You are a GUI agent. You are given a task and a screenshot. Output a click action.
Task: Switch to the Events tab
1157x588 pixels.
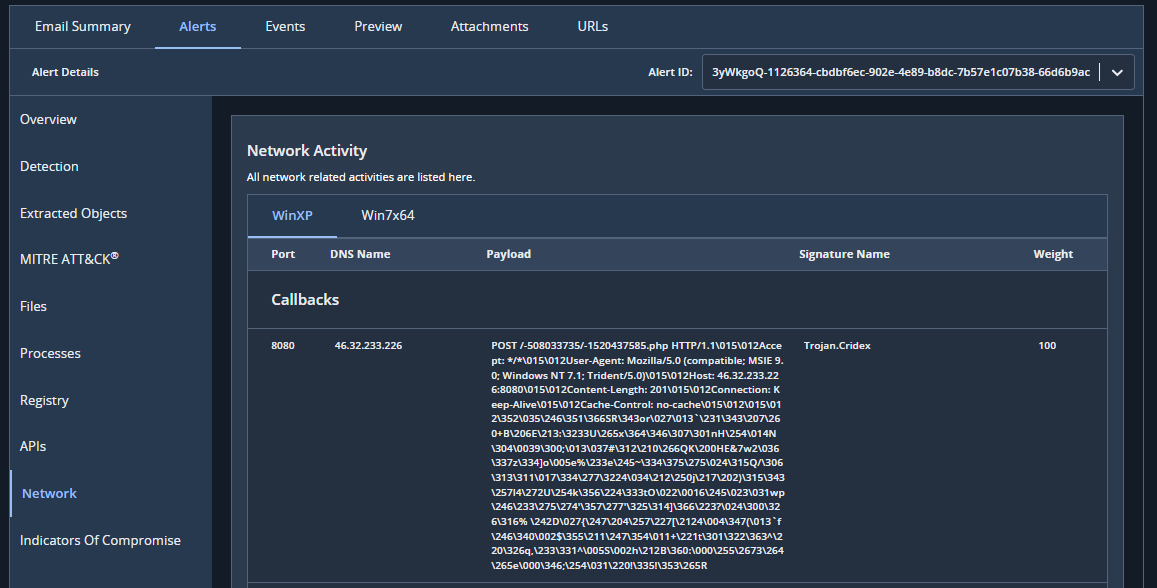(x=285, y=27)
